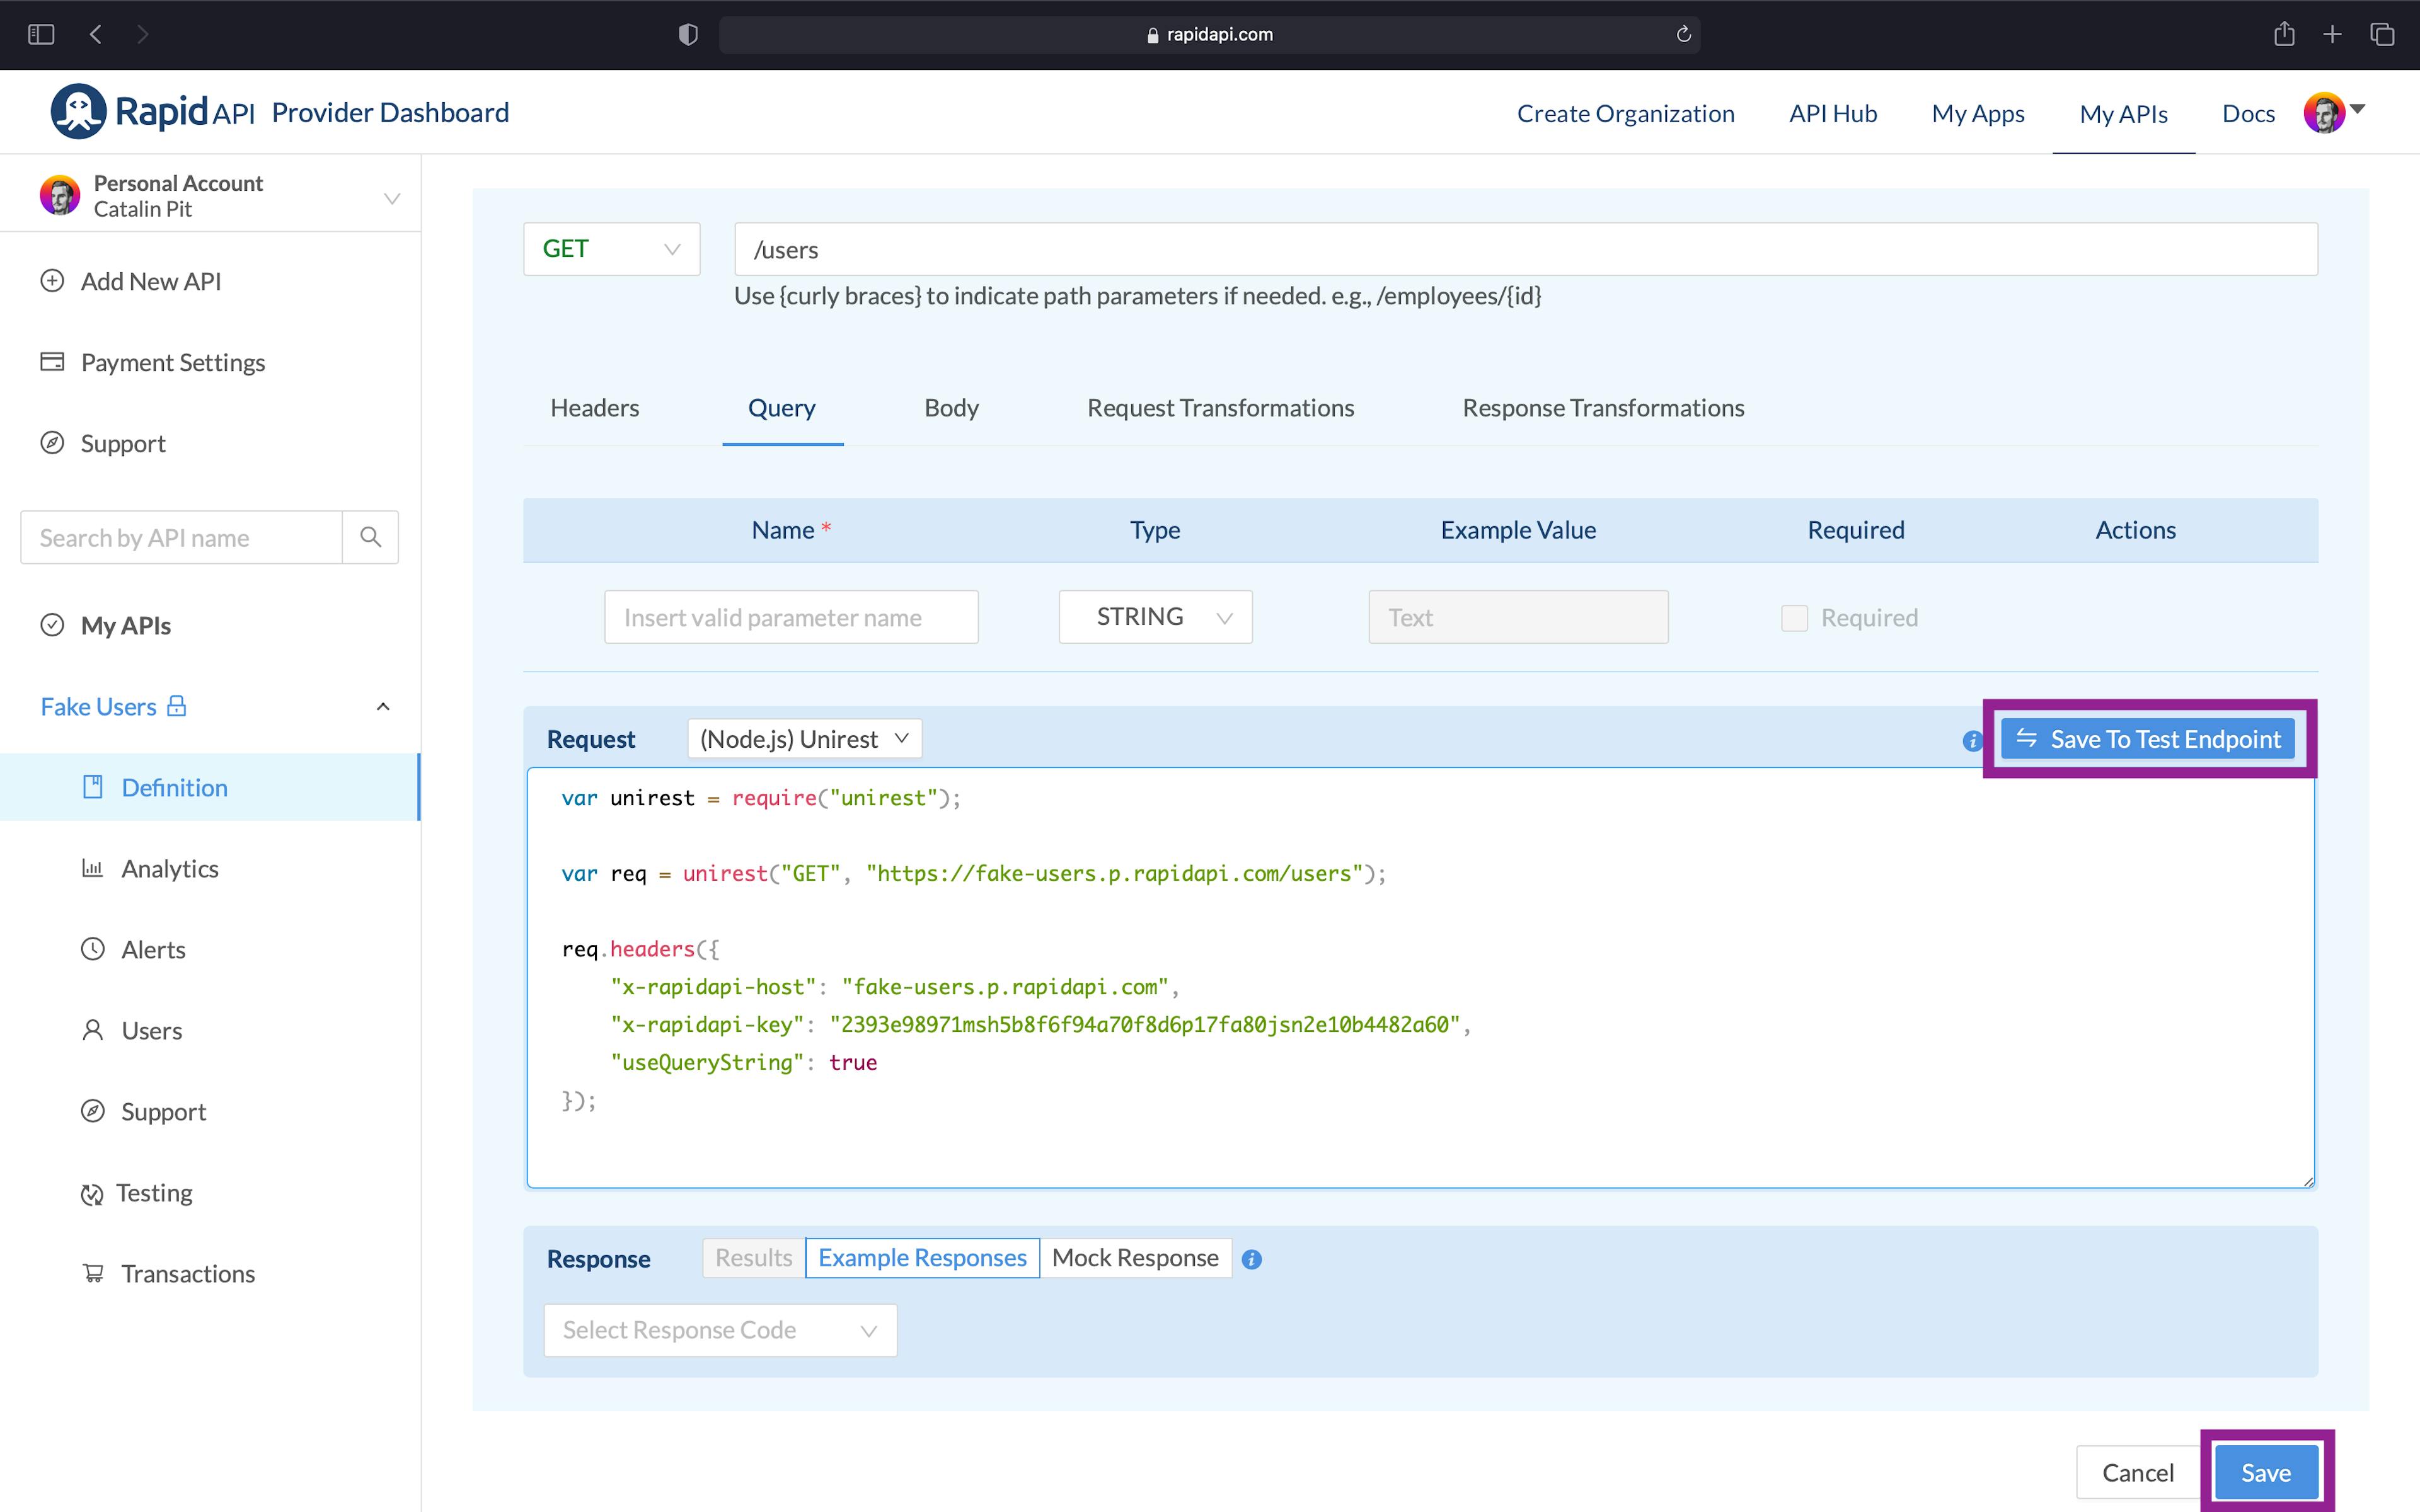Click info icon next to Mock Response
The image size is (2420, 1512).
tap(1252, 1260)
